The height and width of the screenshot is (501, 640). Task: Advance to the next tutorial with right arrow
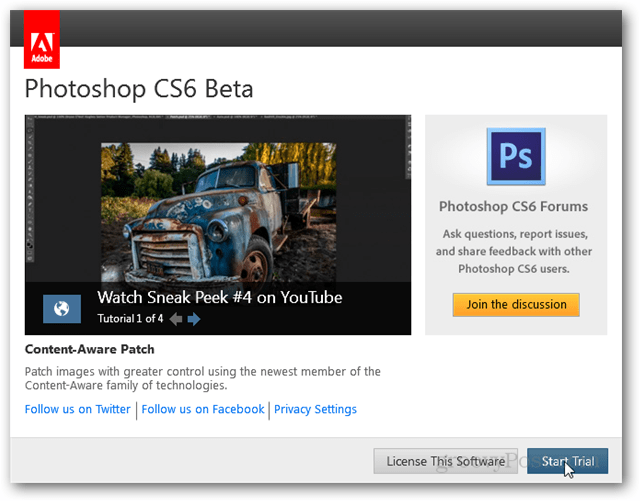click(194, 320)
